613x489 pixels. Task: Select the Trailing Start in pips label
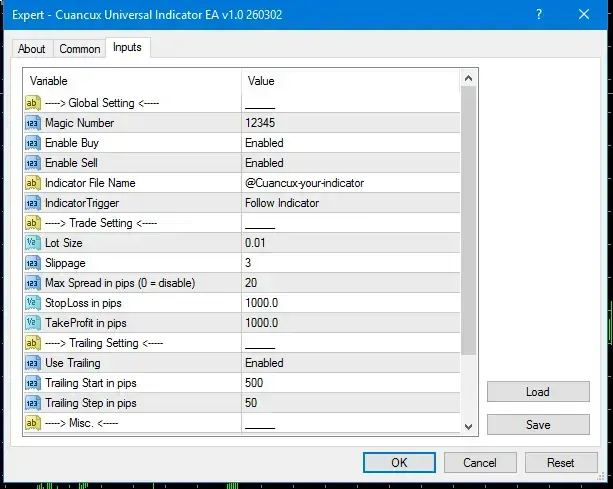click(x=91, y=383)
